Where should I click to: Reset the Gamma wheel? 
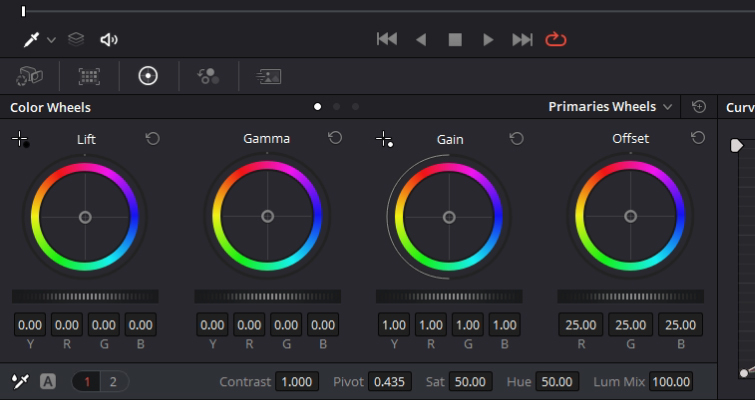[x=335, y=138]
